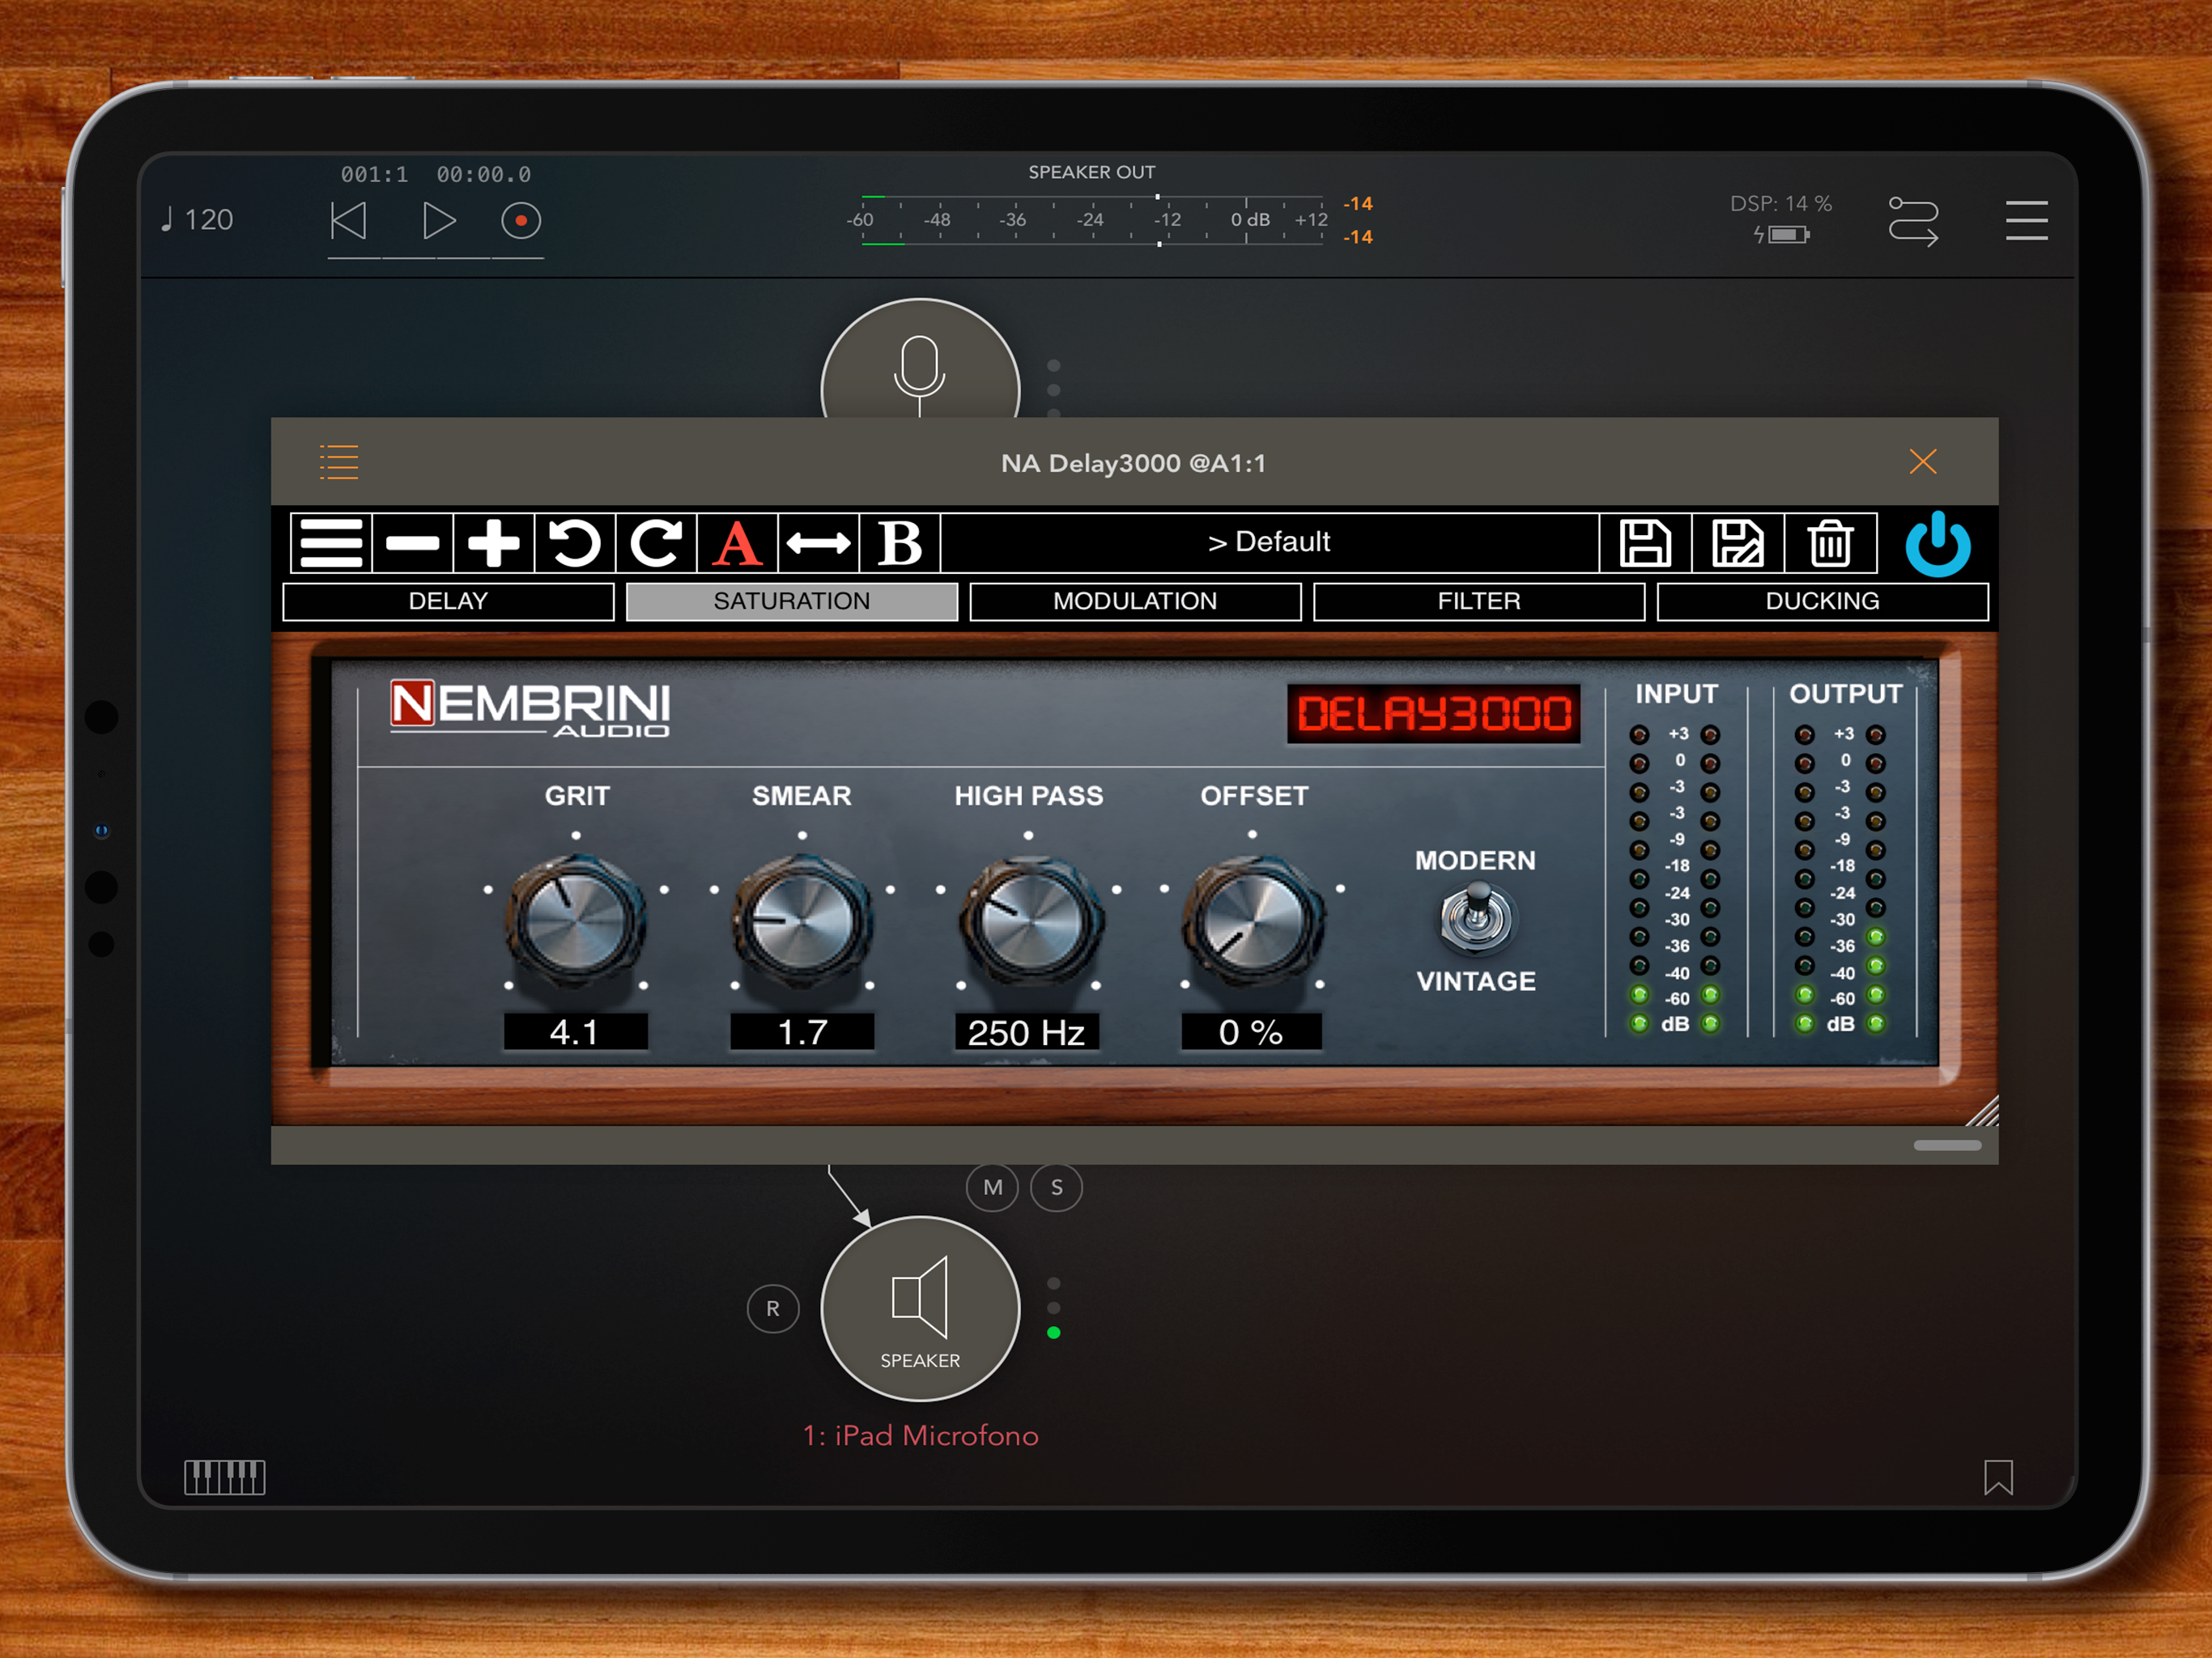Click the save-as preset icon
This screenshot has width=2212, height=1658.
pos(1737,543)
